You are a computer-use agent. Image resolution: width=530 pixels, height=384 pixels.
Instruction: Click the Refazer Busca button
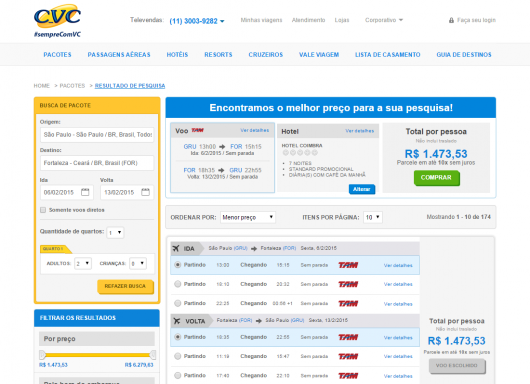point(125,286)
